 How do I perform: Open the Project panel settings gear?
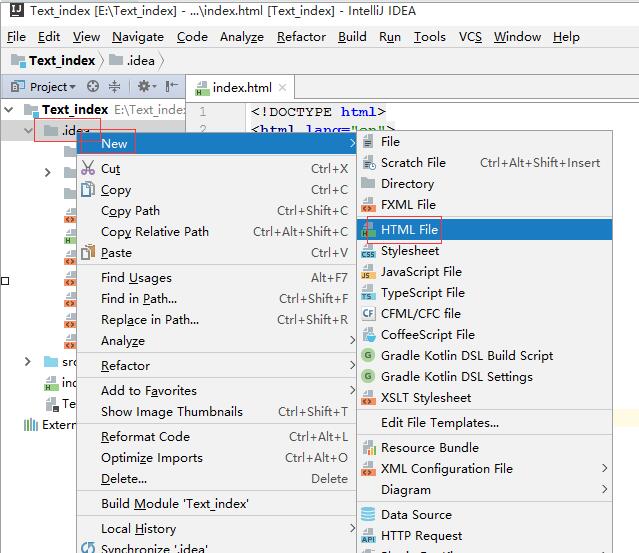click(147, 86)
